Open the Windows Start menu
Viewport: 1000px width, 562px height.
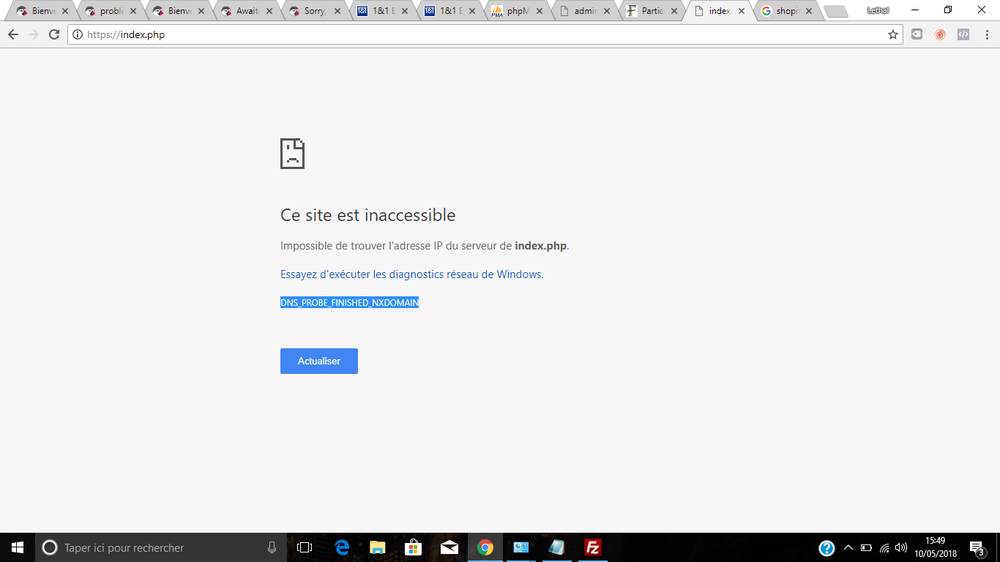pos(17,547)
